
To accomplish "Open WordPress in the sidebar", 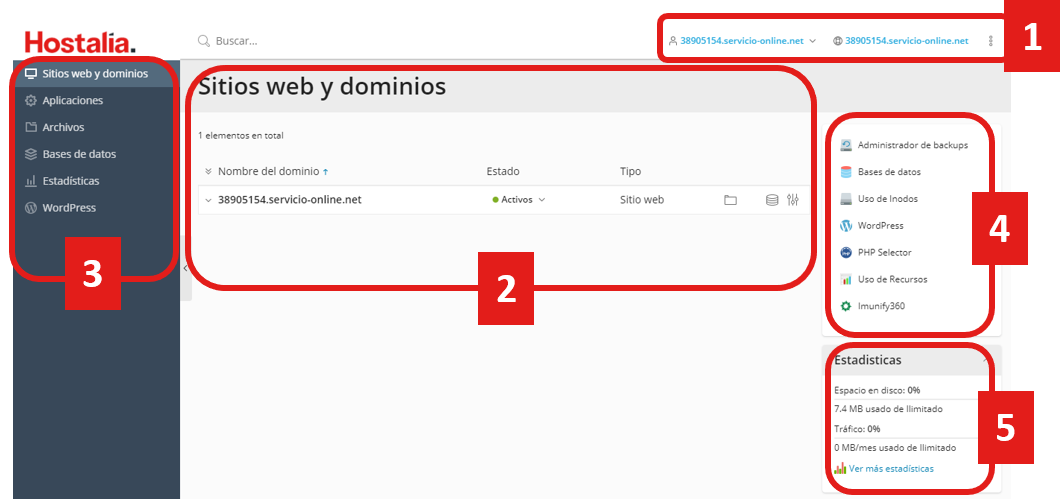I will point(69,208).
